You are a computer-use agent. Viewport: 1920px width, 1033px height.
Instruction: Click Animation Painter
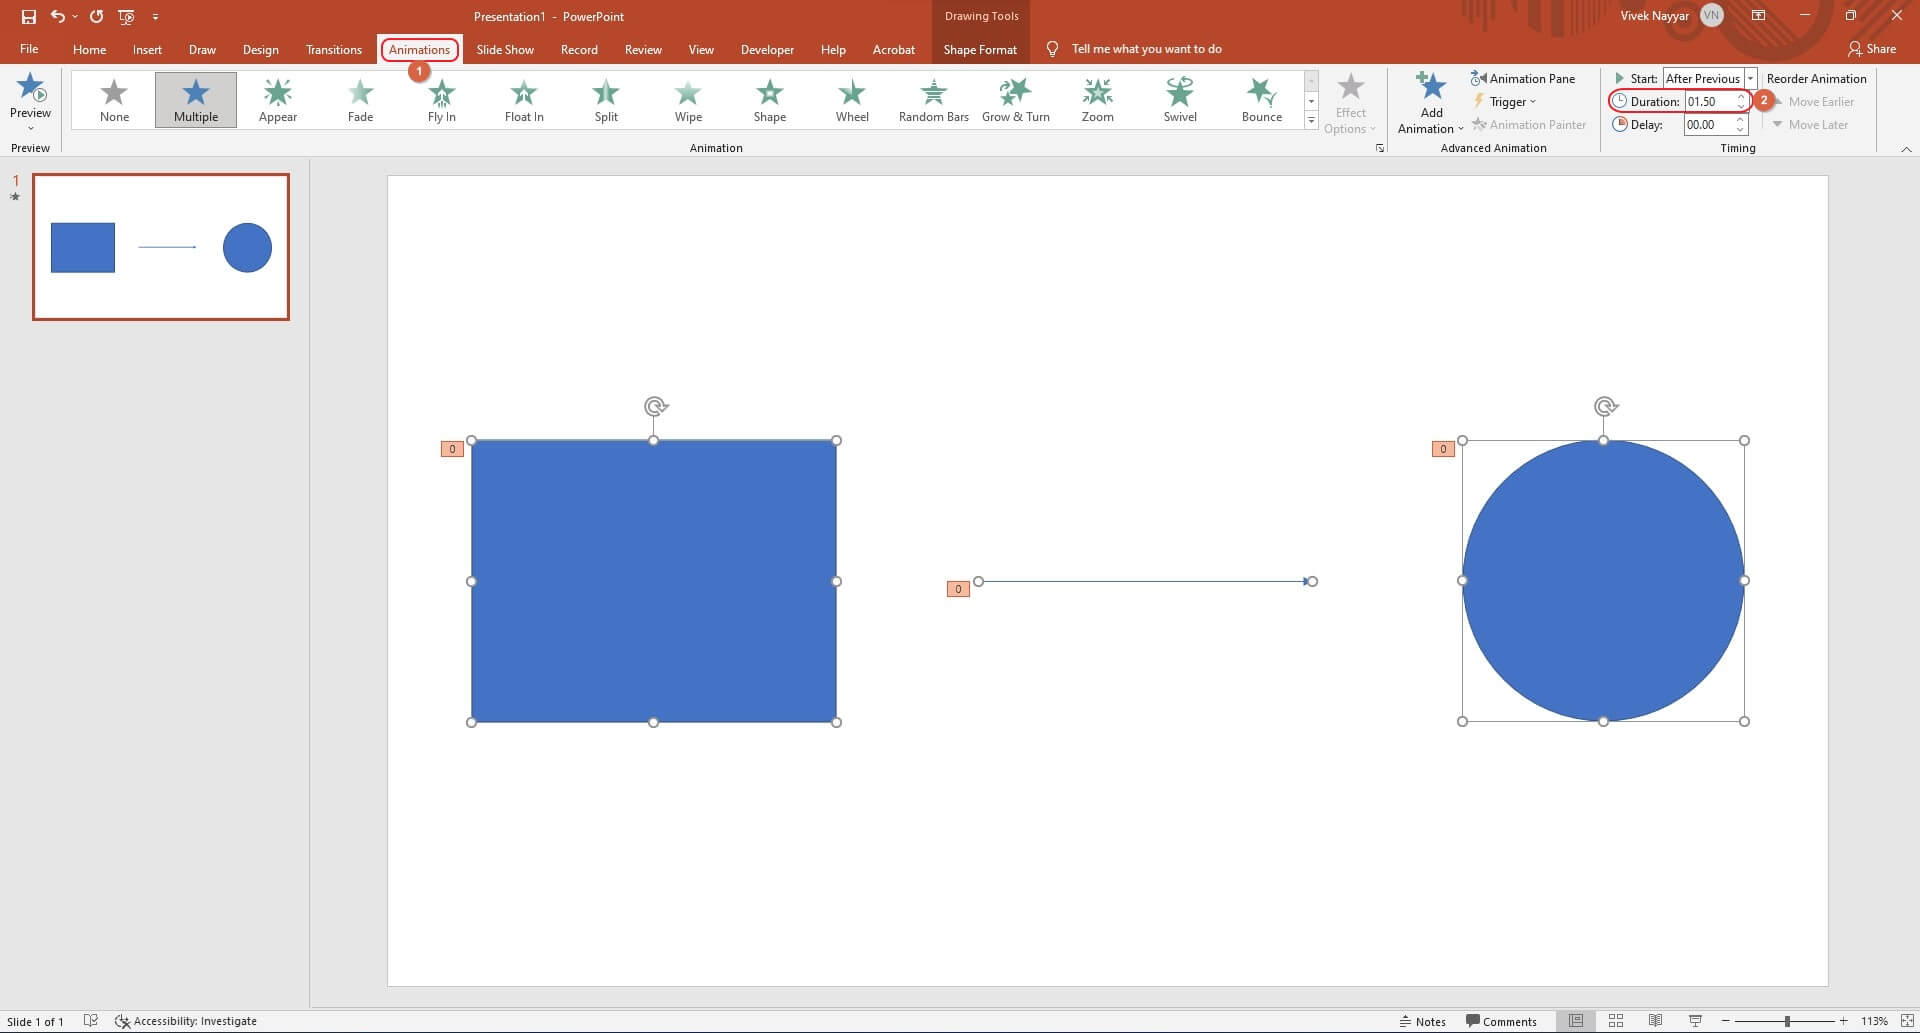pos(1529,124)
